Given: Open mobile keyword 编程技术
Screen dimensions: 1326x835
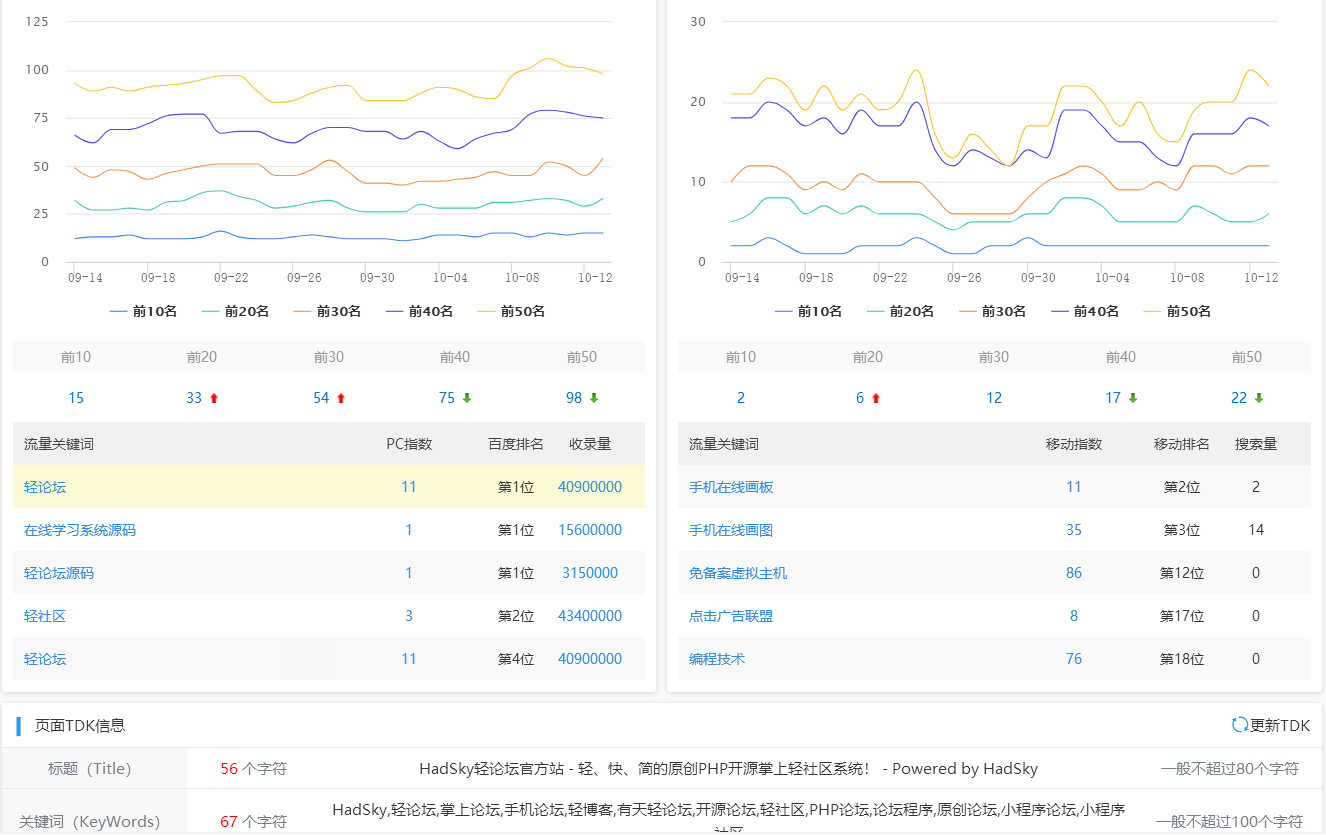Looking at the screenshot, I should 717,659.
